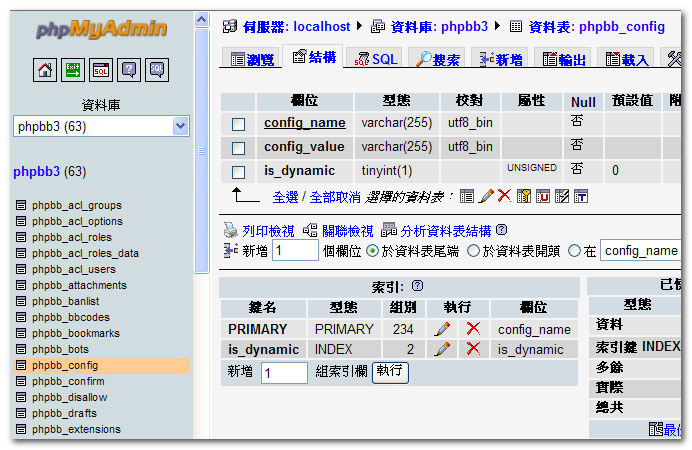Click the database icon in breadcrumb
This screenshot has width=692, height=450.
pyautogui.click(x=378, y=26)
